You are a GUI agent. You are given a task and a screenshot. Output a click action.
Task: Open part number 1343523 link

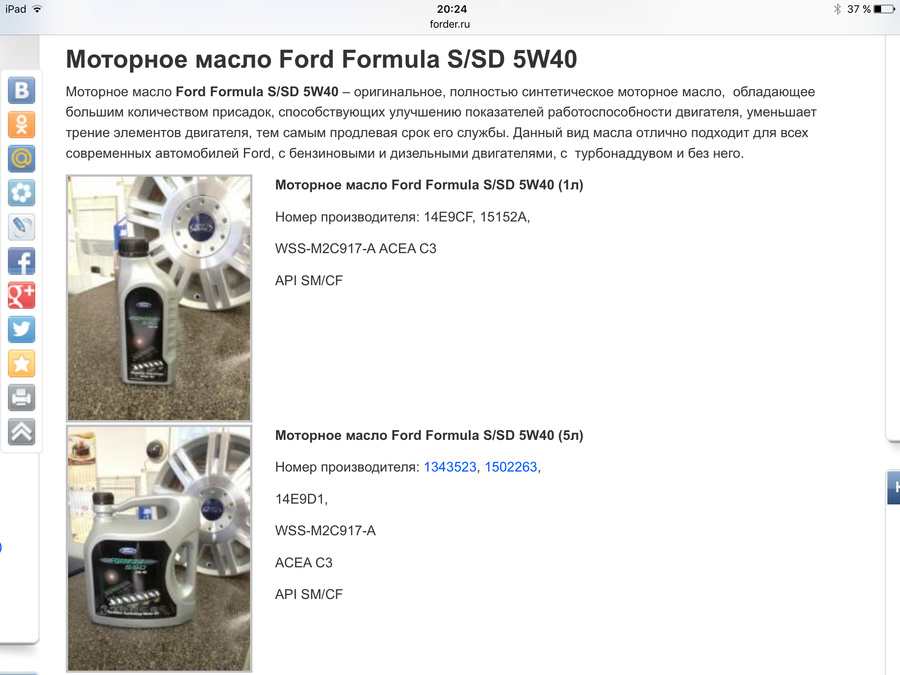point(450,467)
